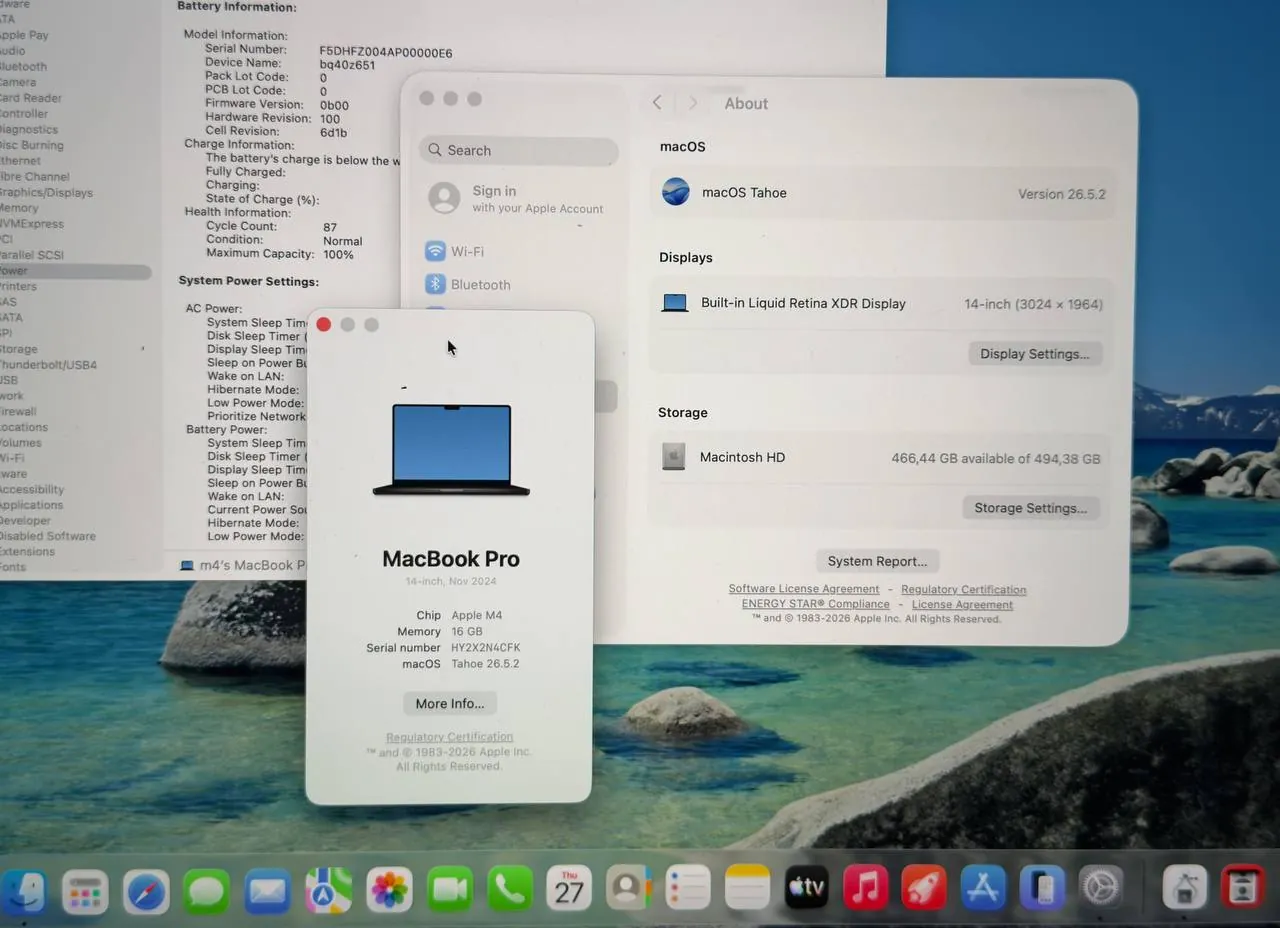Select Sign in with your Apple Account
1280x928 pixels.
tap(516, 198)
